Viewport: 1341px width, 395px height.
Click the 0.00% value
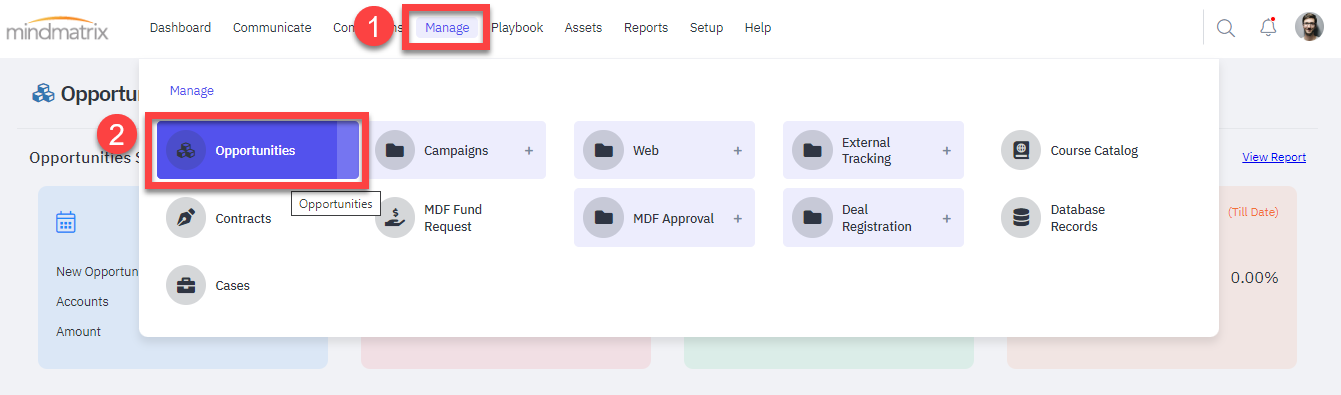(x=1254, y=278)
